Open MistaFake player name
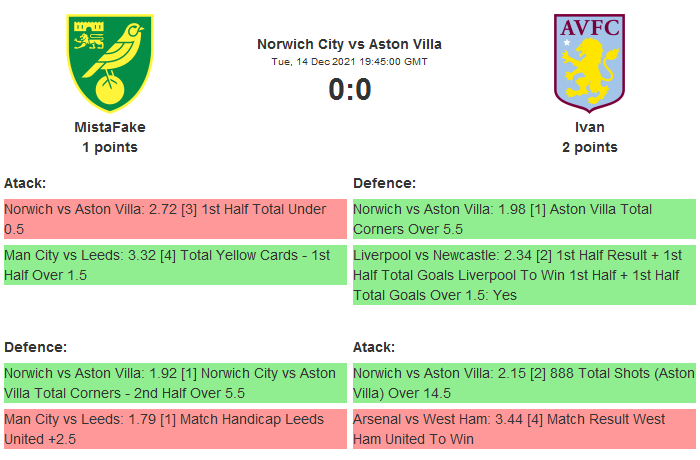The image size is (700, 460). pyautogui.click(x=110, y=127)
